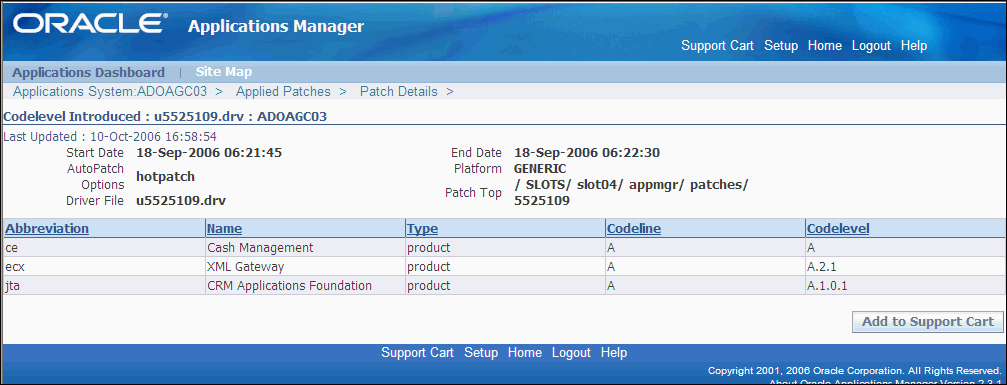Open Help in top header
The image size is (1007, 385).
tap(914, 46)
